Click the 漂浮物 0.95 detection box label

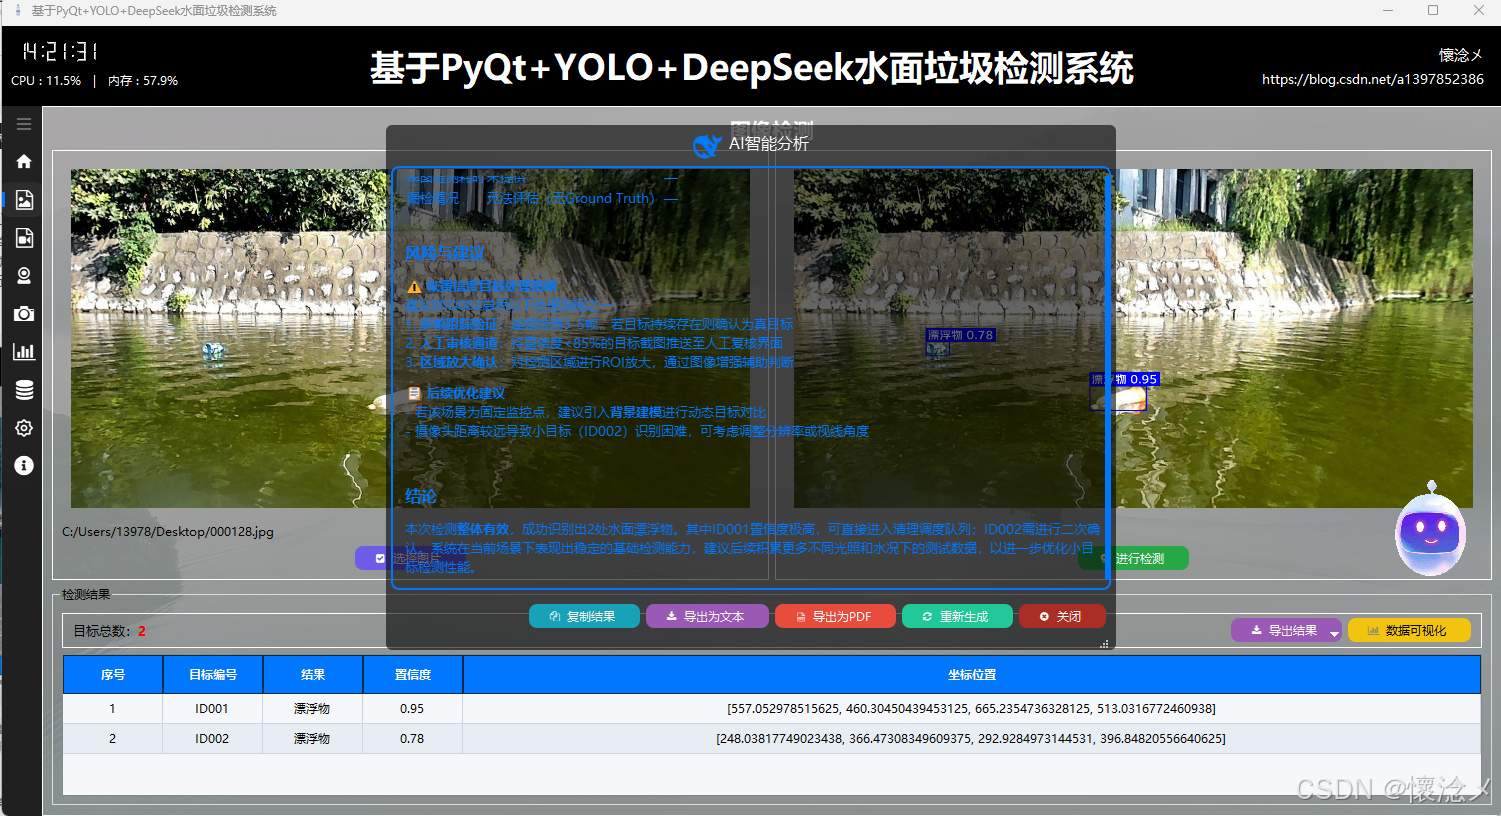tap(1124, 379)
